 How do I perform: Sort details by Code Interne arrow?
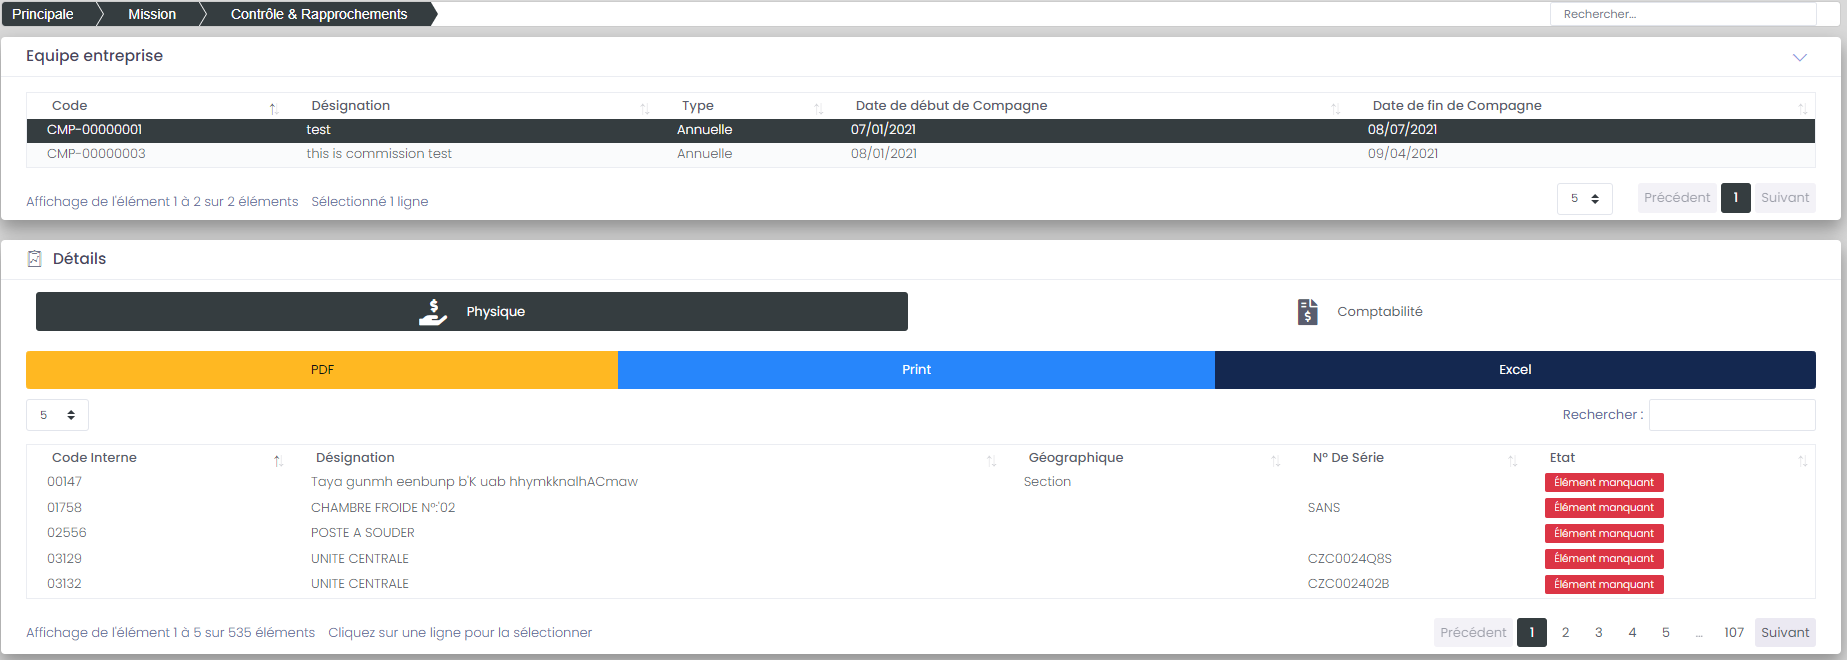[x=278, y=460]
